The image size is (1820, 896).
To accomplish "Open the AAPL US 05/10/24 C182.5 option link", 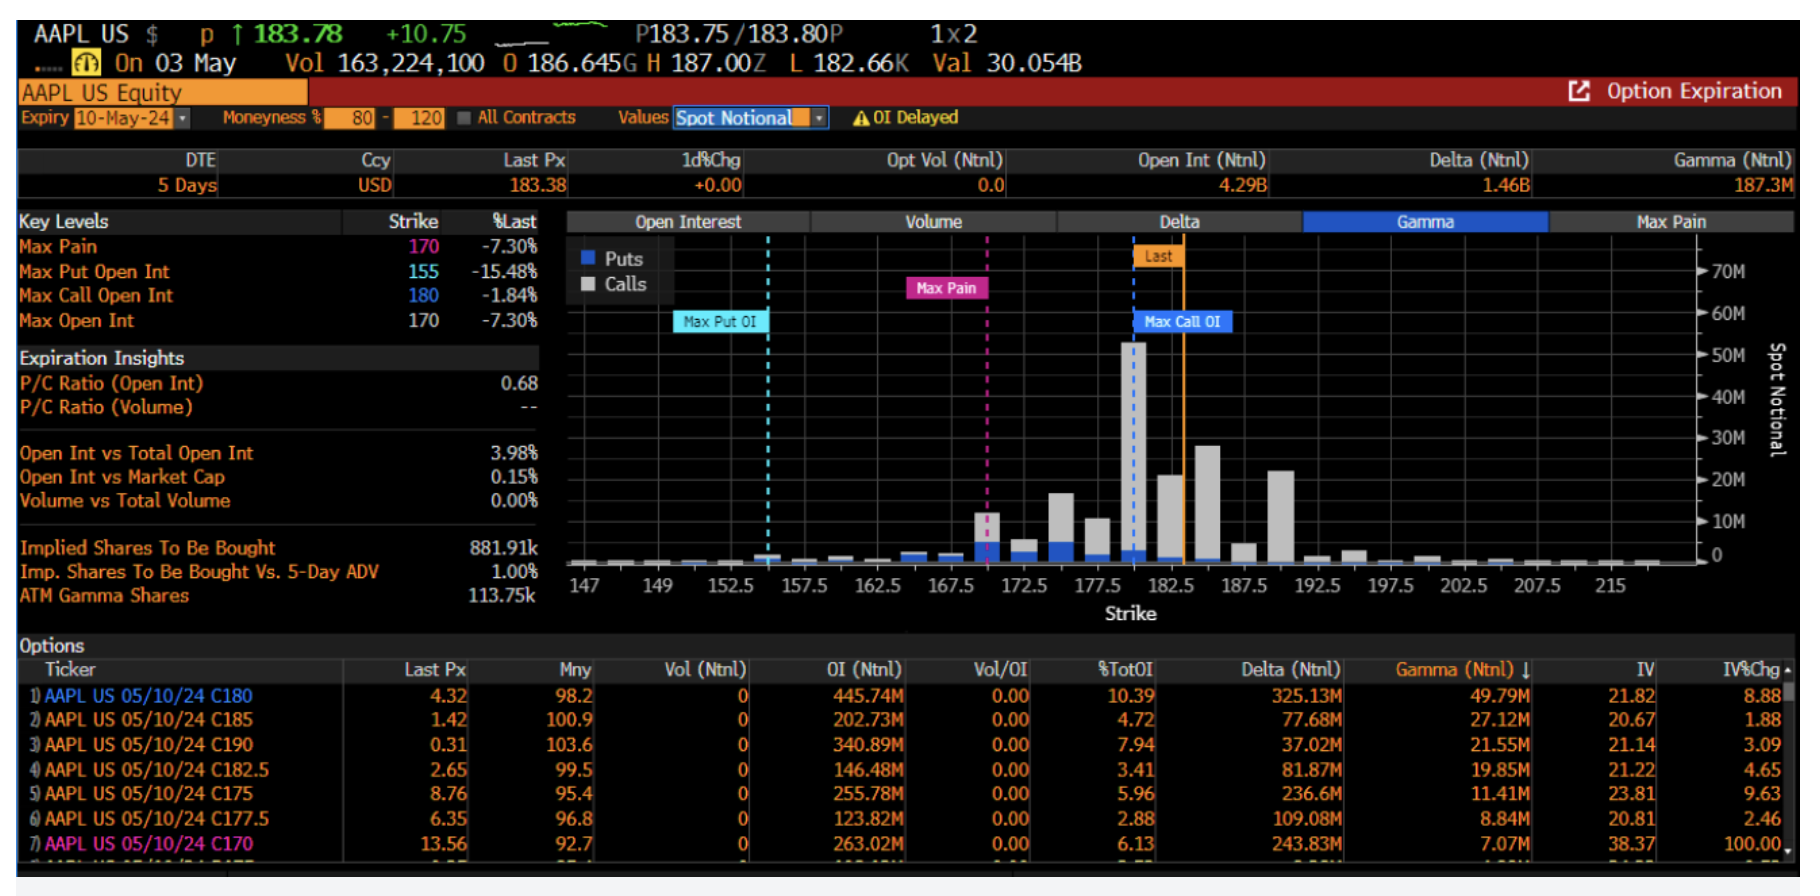I will point(156,770).
